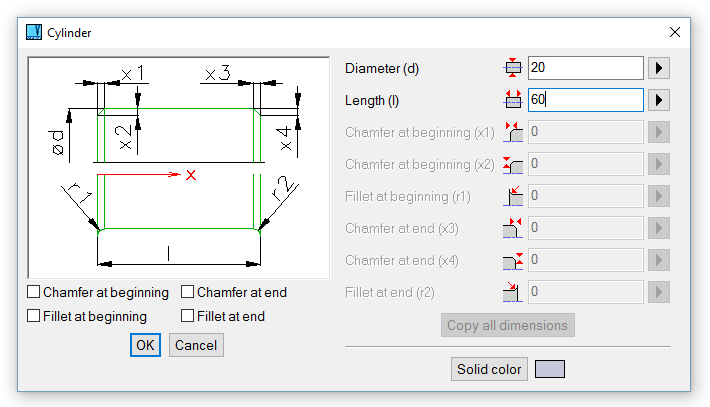Click the Cylinder dialog title bar icon
Viewport: 710px width, 407px height.
tap(34, 32)
